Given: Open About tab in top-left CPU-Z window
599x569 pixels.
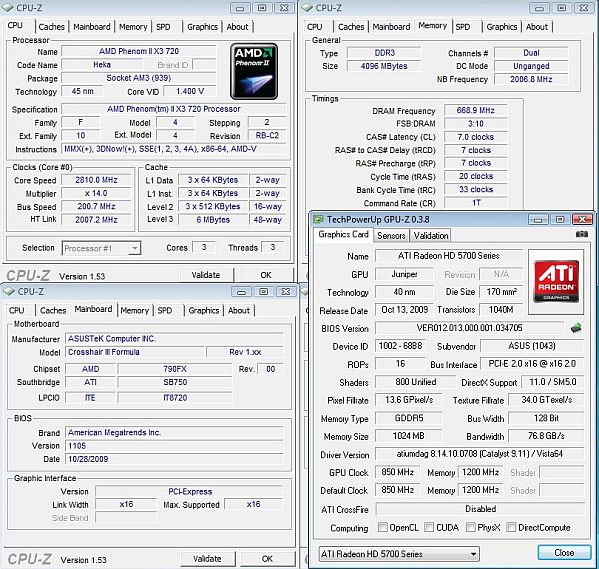Looking at the screenshot, I should [x=238, y=27].
